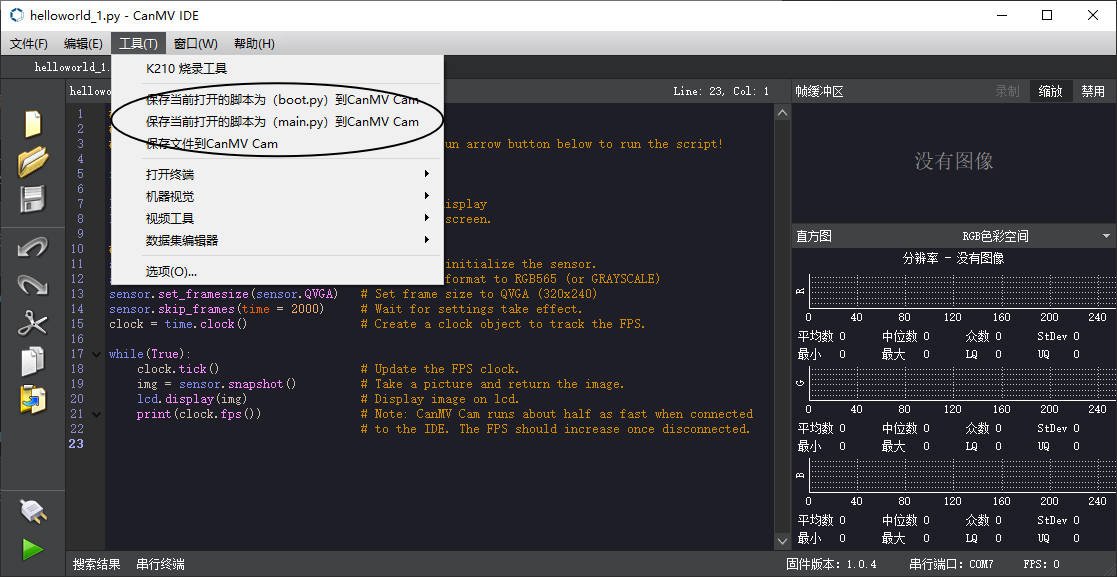This screenshot has width=1117, height=577.
Task: Click the editor scrollbar up arrow
Action: [781, 113]
